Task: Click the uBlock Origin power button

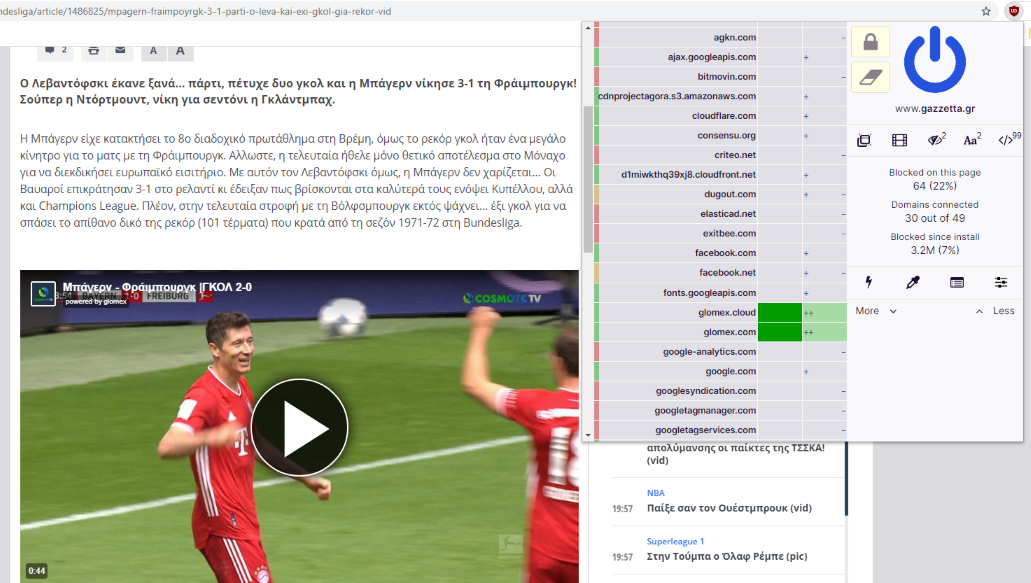Action: pos(934,60)
